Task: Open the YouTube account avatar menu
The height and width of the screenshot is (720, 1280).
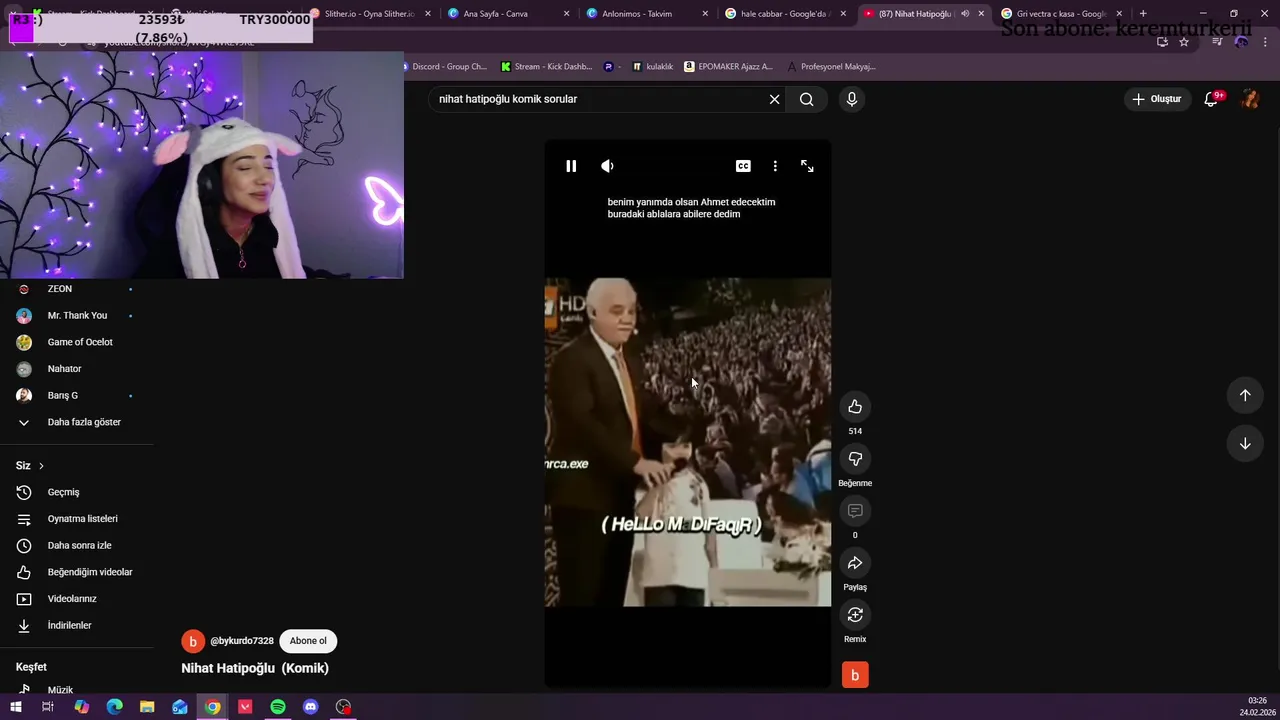Action: coord(1250,99)
